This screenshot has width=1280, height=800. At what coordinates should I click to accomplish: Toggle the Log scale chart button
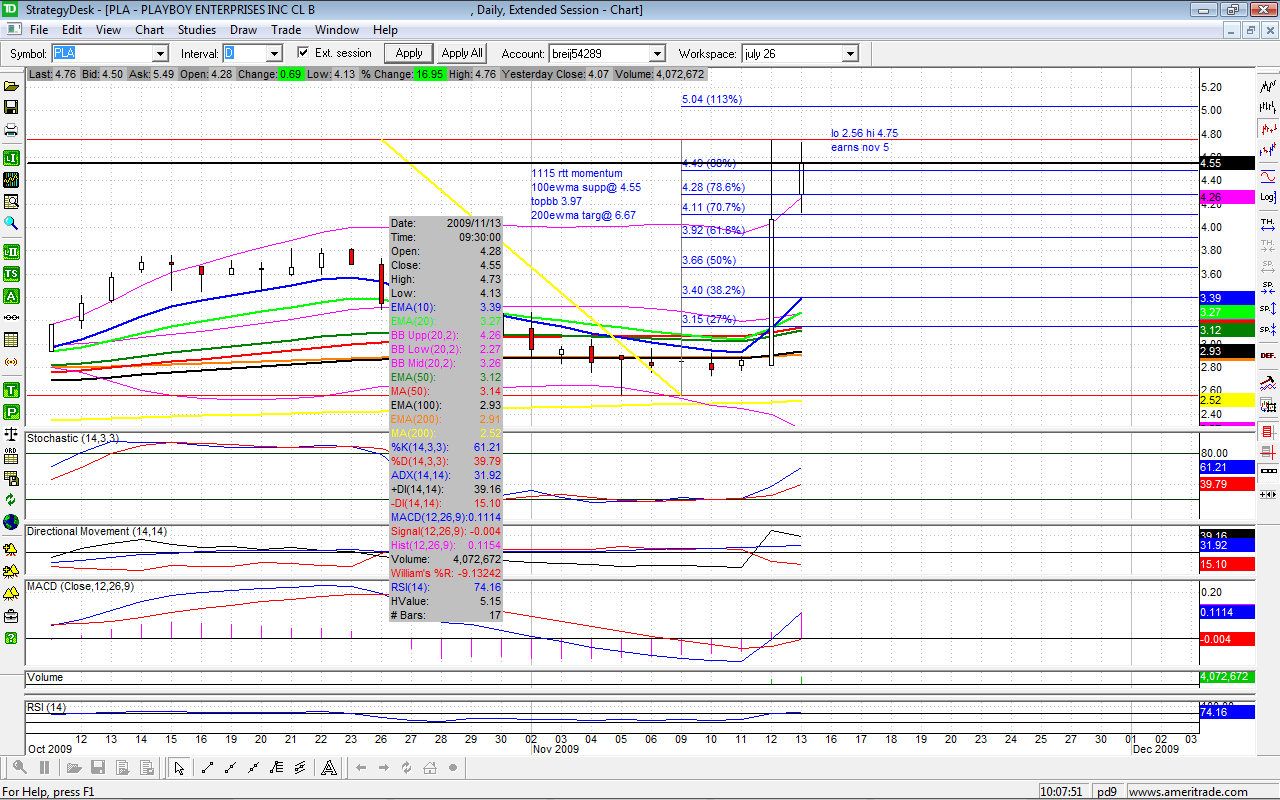tap(1268, 198)
